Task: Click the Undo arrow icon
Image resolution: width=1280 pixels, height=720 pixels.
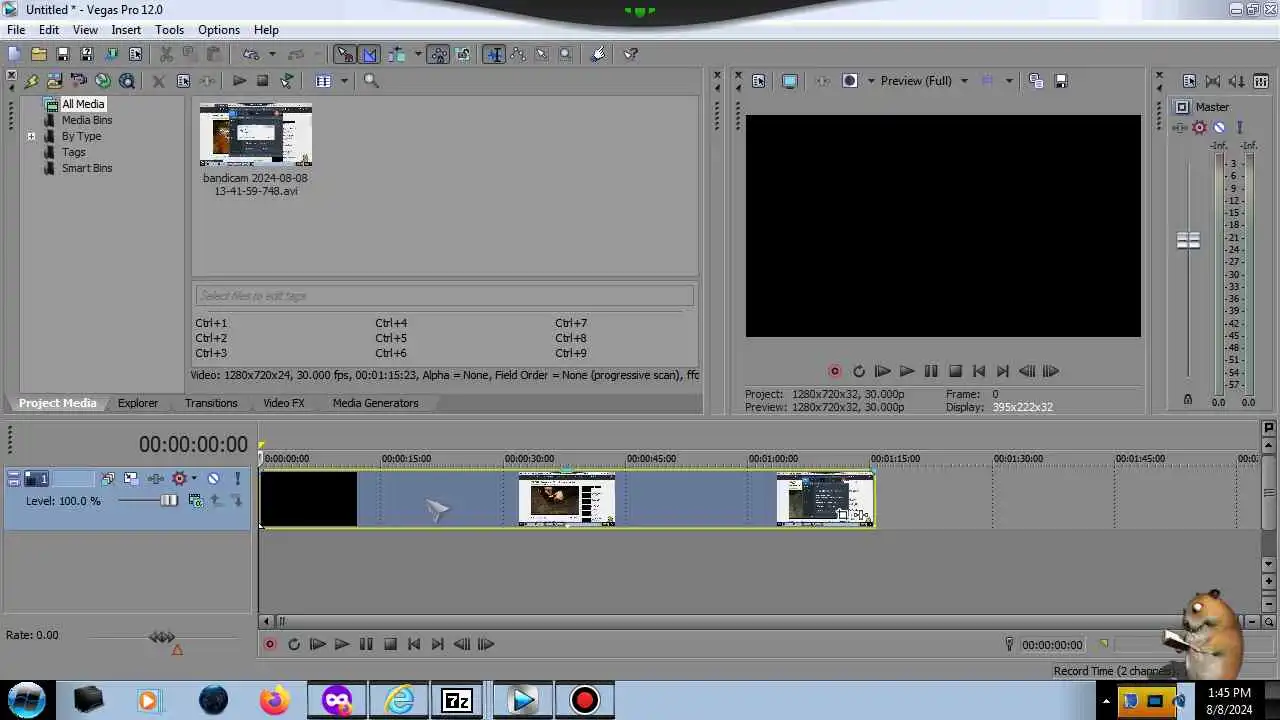Action: [x=251, y=54]
